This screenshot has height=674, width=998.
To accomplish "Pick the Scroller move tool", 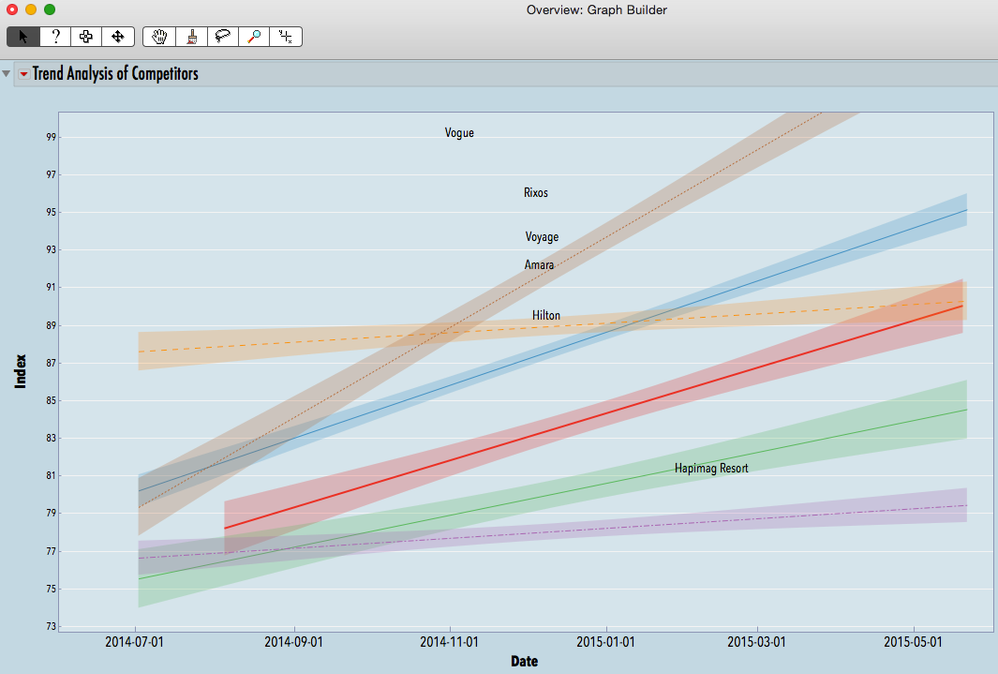I will pos(118,37).
